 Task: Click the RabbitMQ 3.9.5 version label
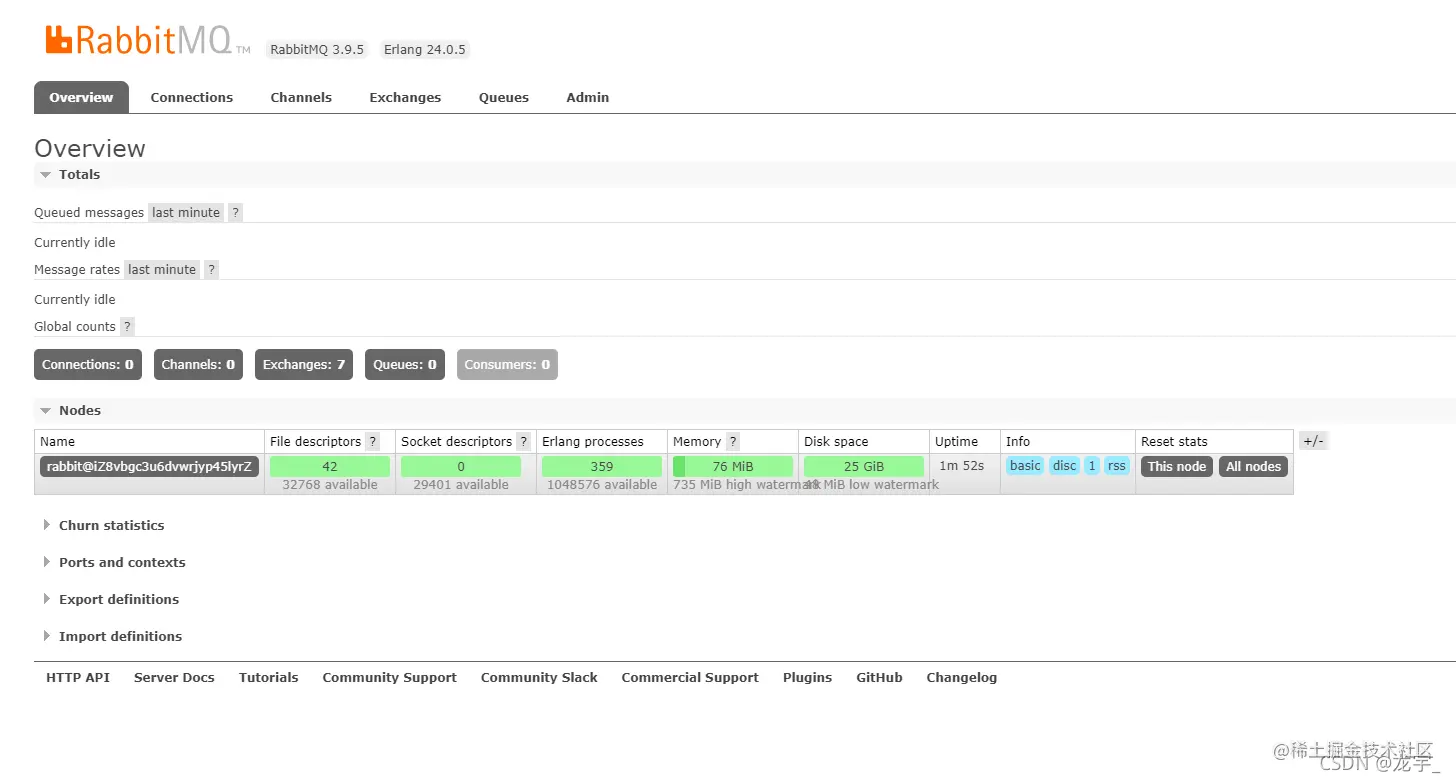click(317, 49)
